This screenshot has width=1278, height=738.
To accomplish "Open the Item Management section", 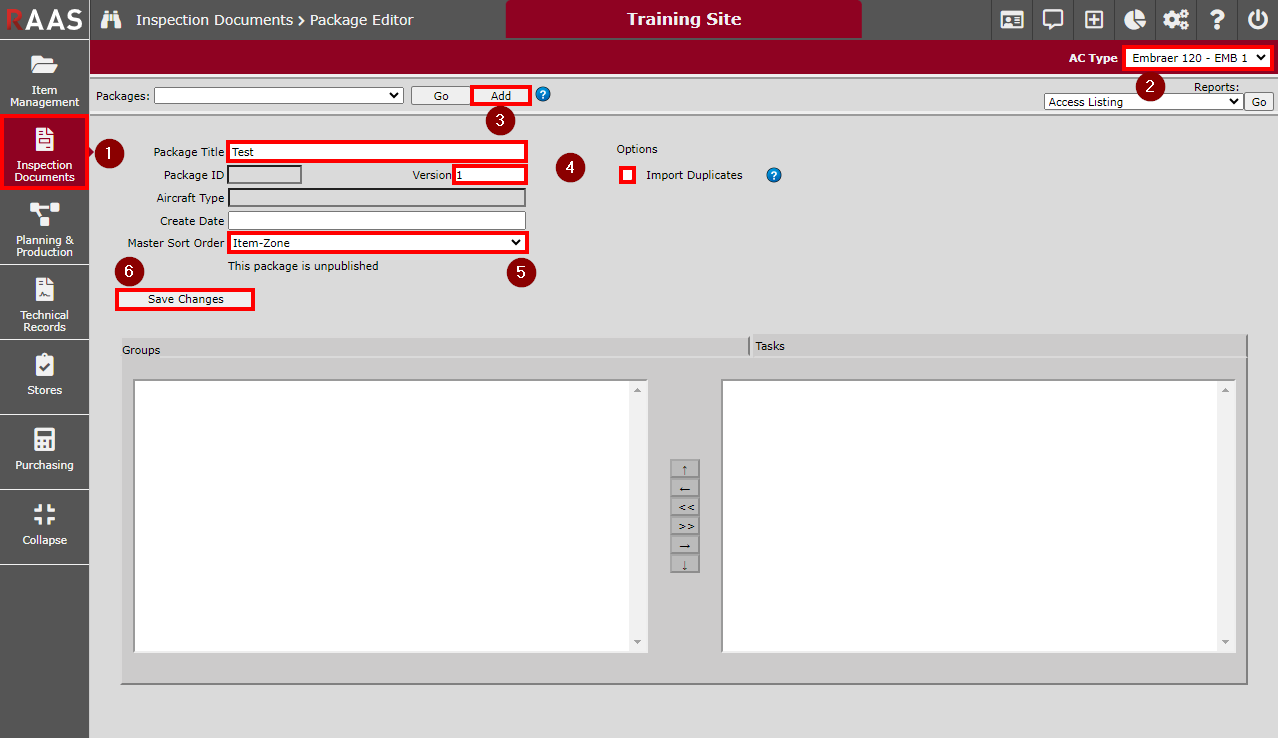I will coord(44,80).
